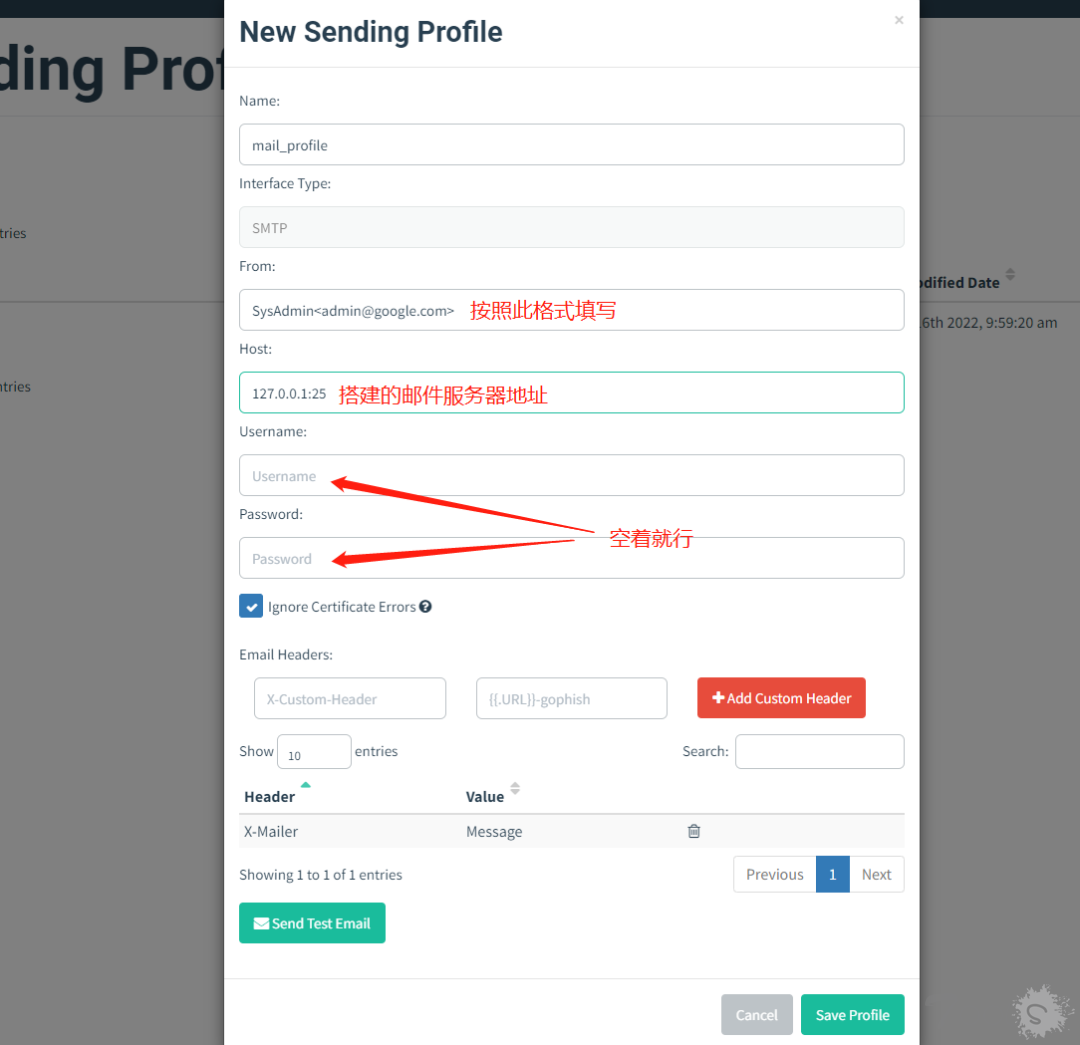Delete the X-Mailer header with trash icon
Screen dimensions: 1080x1045
click(694, 831)
